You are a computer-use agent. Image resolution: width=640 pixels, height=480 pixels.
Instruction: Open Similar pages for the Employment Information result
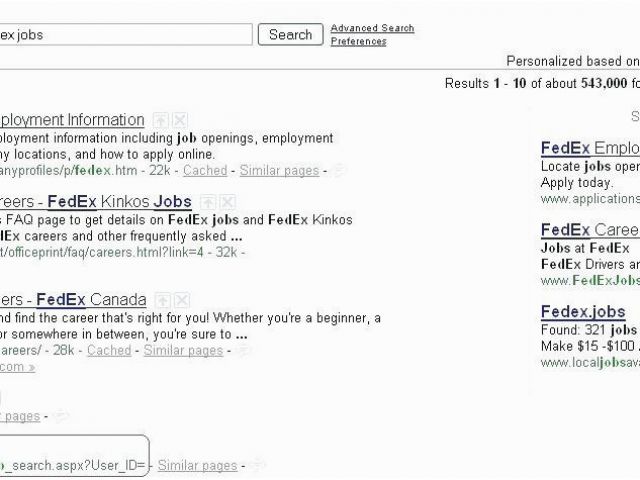point(279,170)
